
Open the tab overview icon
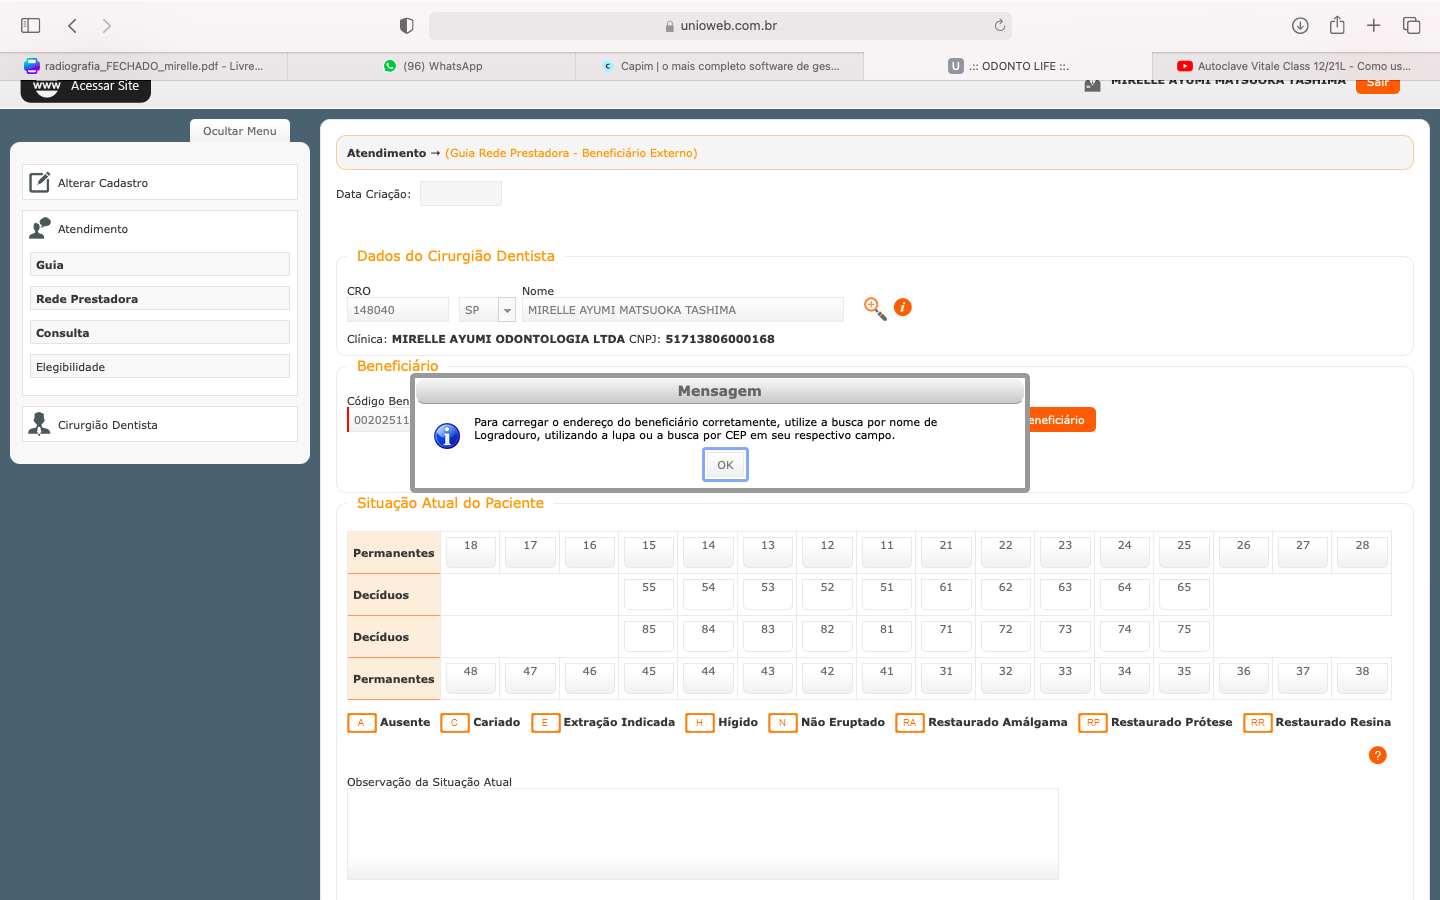click(1411, 25)
